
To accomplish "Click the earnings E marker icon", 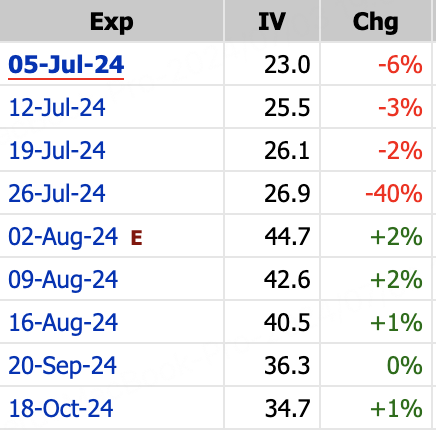I will pos(137,238).
